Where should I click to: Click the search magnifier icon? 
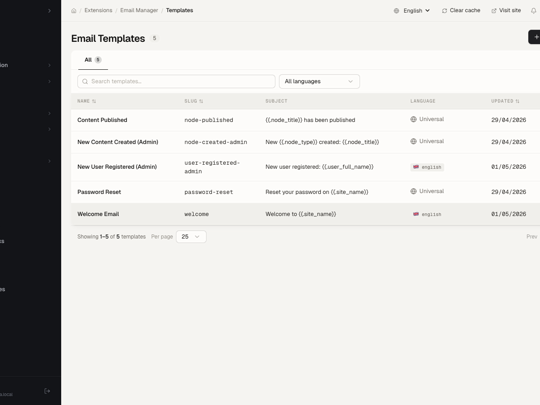85,82
